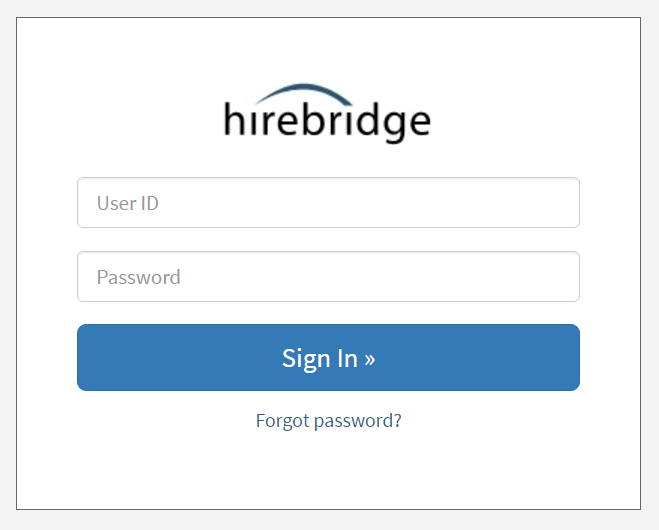Click the » chevron on Sign In
Screen dimensions: 659x530
370,358
